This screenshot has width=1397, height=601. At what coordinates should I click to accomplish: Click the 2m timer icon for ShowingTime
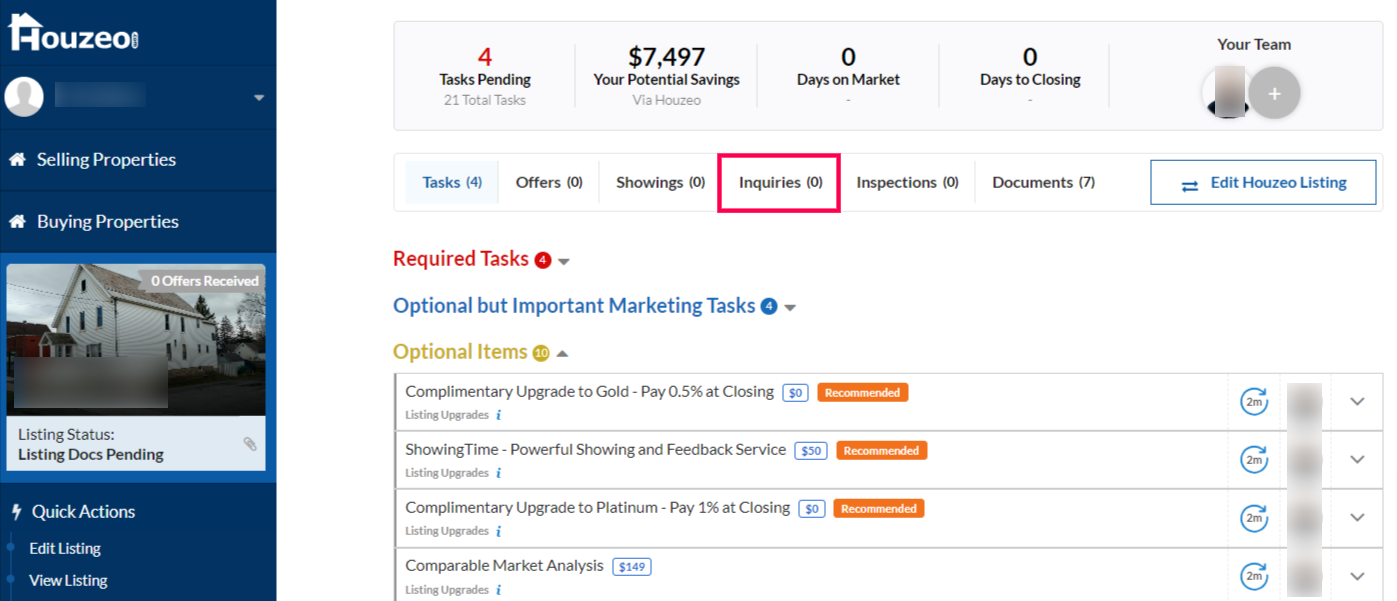pyautogui.click(x=1254, y=460)
